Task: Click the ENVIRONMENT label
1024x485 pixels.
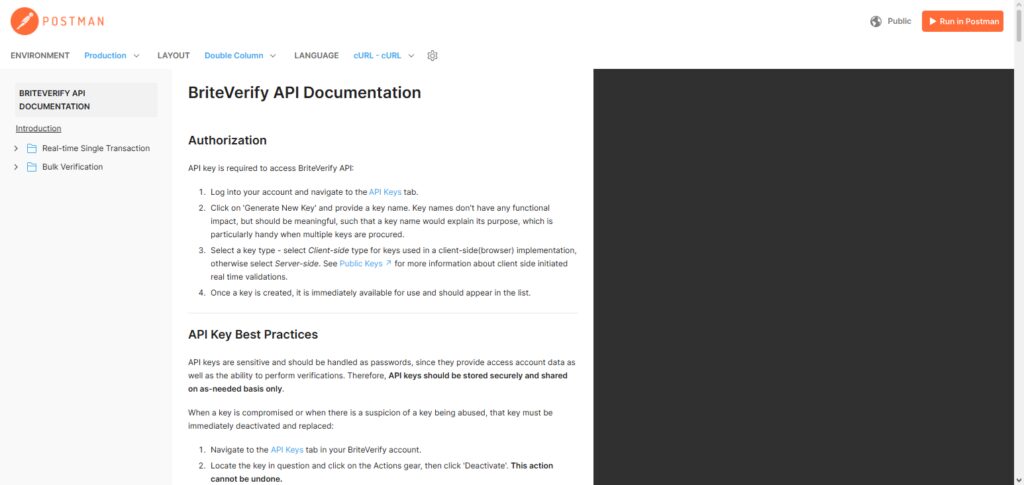Action: [40, 55]
